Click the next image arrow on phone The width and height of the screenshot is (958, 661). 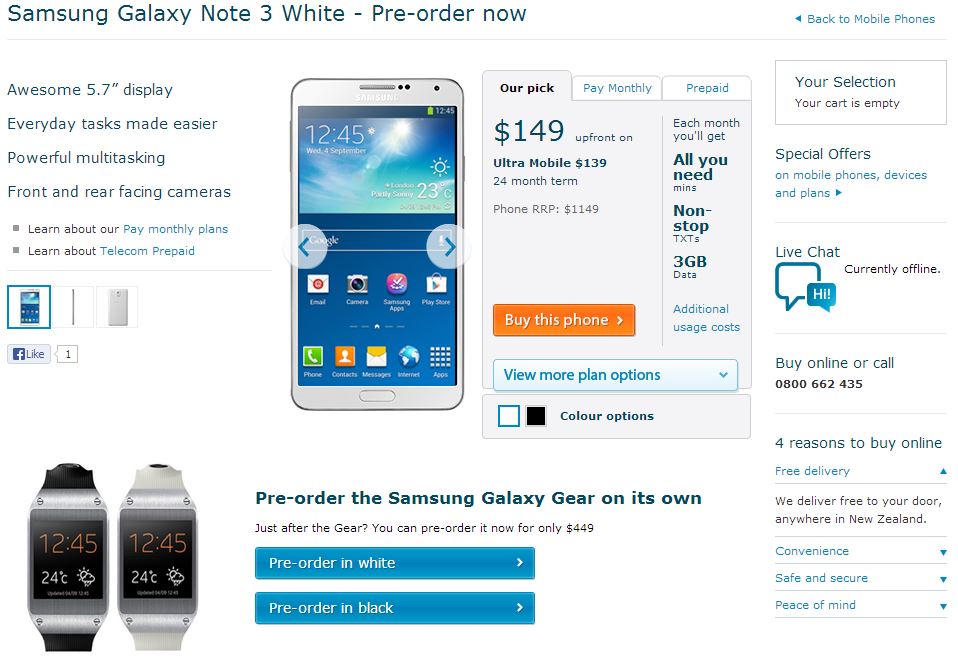pos(448,247)
